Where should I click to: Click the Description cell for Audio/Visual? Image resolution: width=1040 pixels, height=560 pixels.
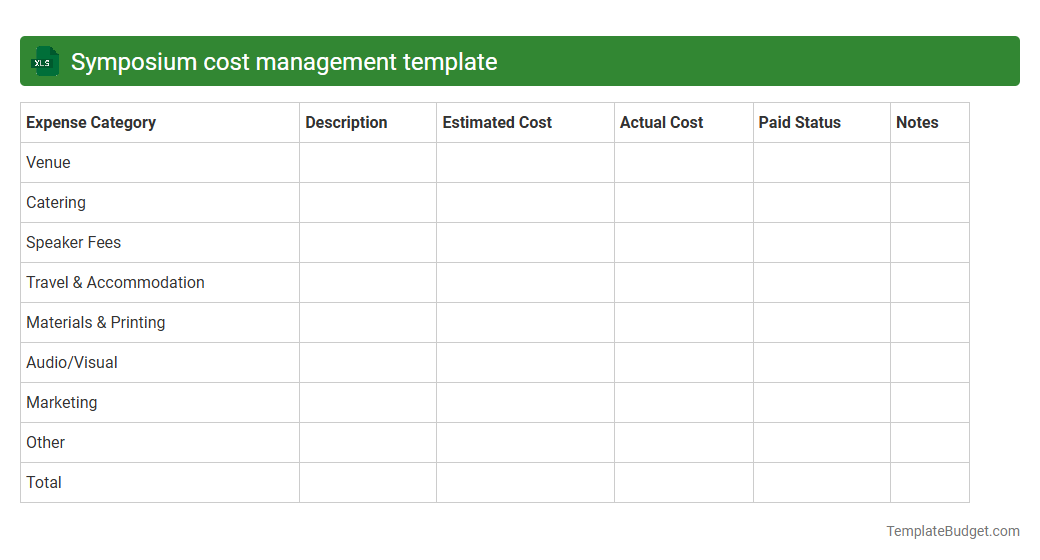tap(368, 362)
